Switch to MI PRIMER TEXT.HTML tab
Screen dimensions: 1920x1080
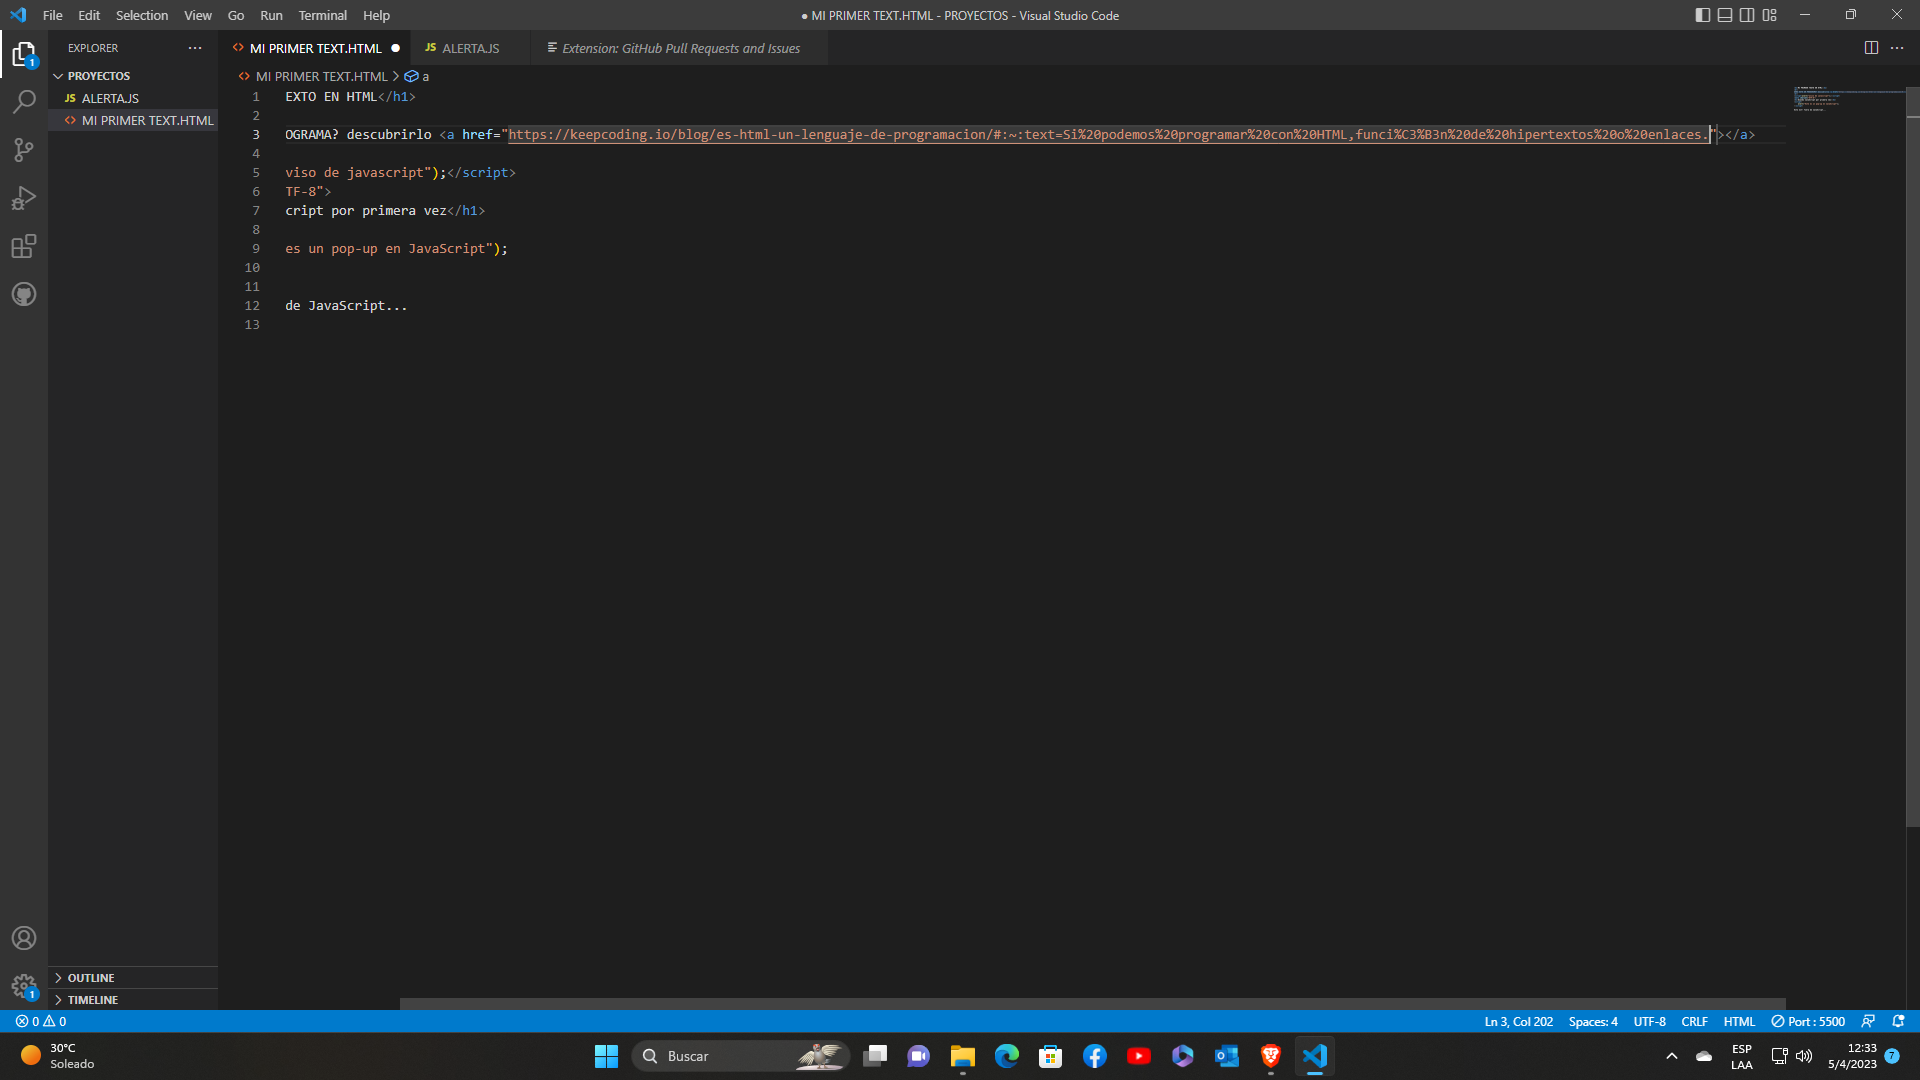pos(315,48)
